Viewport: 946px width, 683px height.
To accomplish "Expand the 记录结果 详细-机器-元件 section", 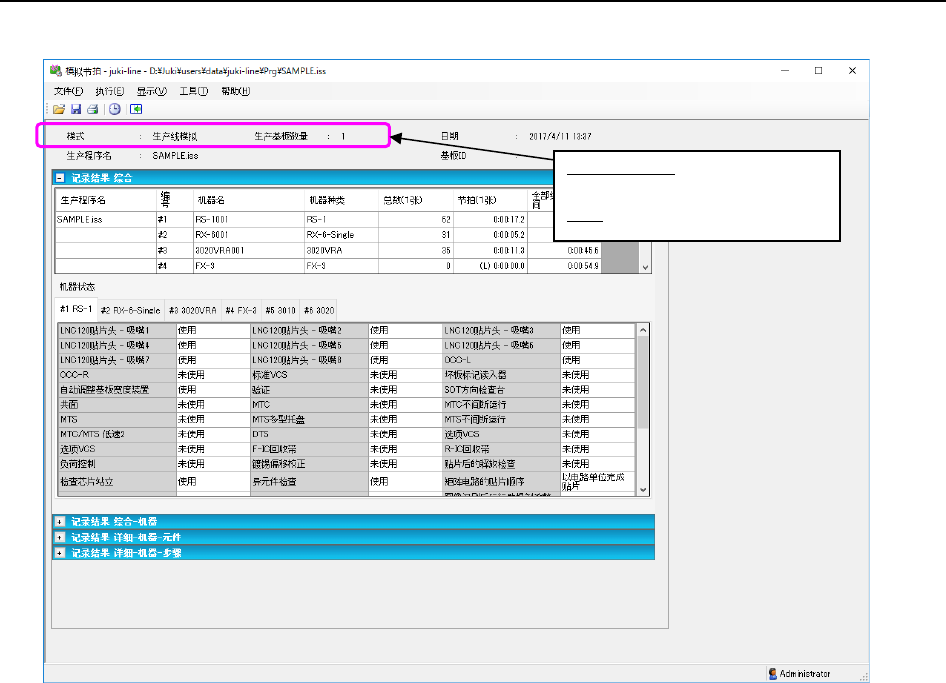I will coord(60,537).
